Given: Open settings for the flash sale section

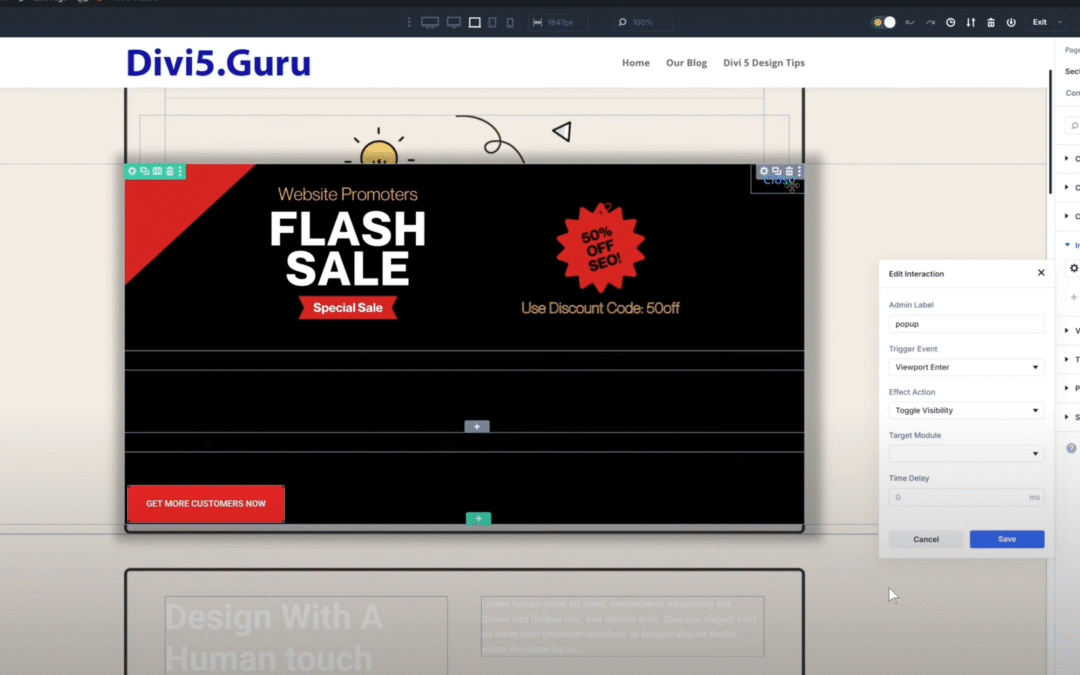Looking at the screenshot, I should tap(132, 171).
